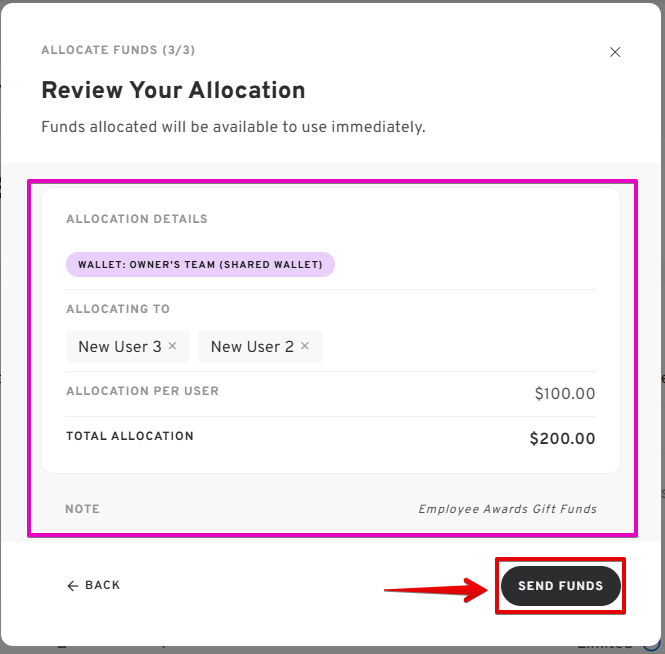Click the Owner's Team shared wallet badge

coord(200,264)
